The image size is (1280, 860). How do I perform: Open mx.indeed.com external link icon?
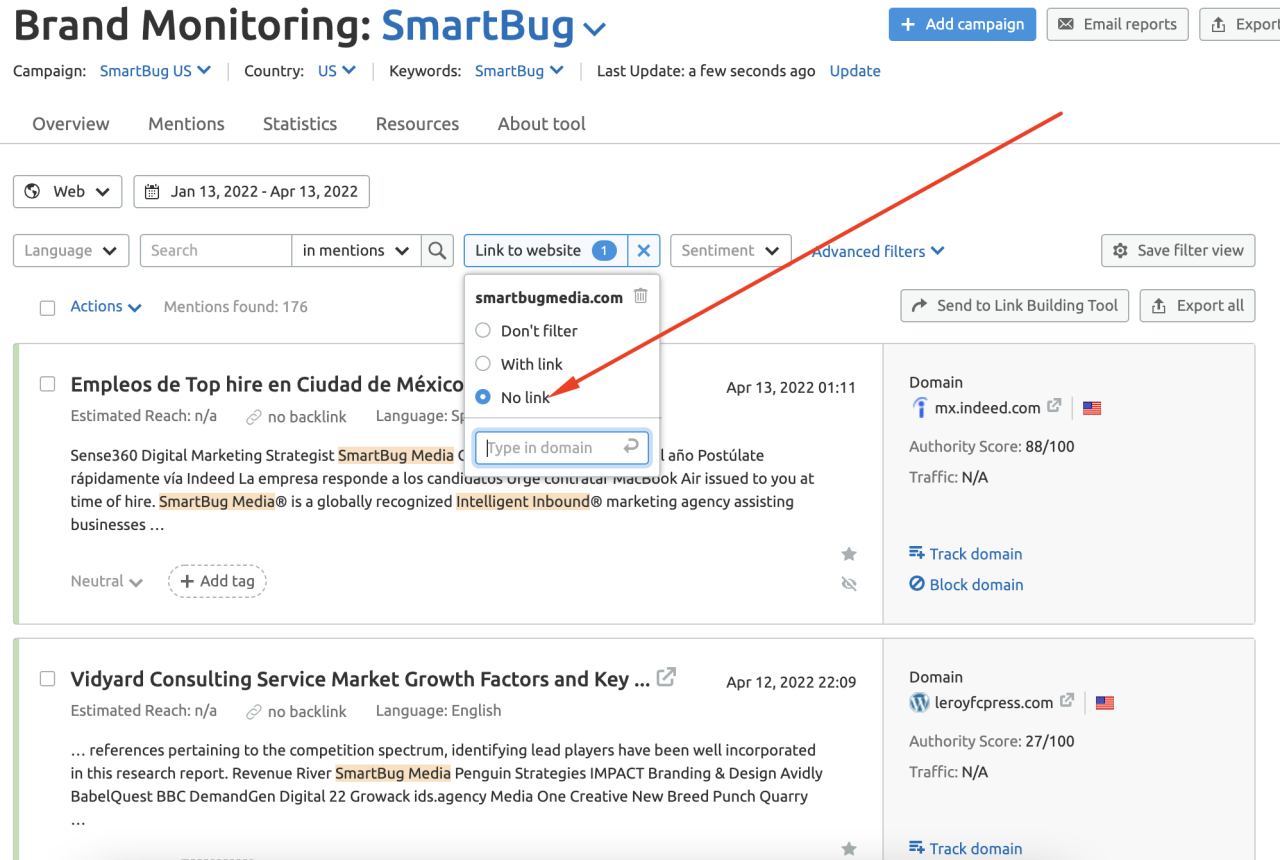1054,407
